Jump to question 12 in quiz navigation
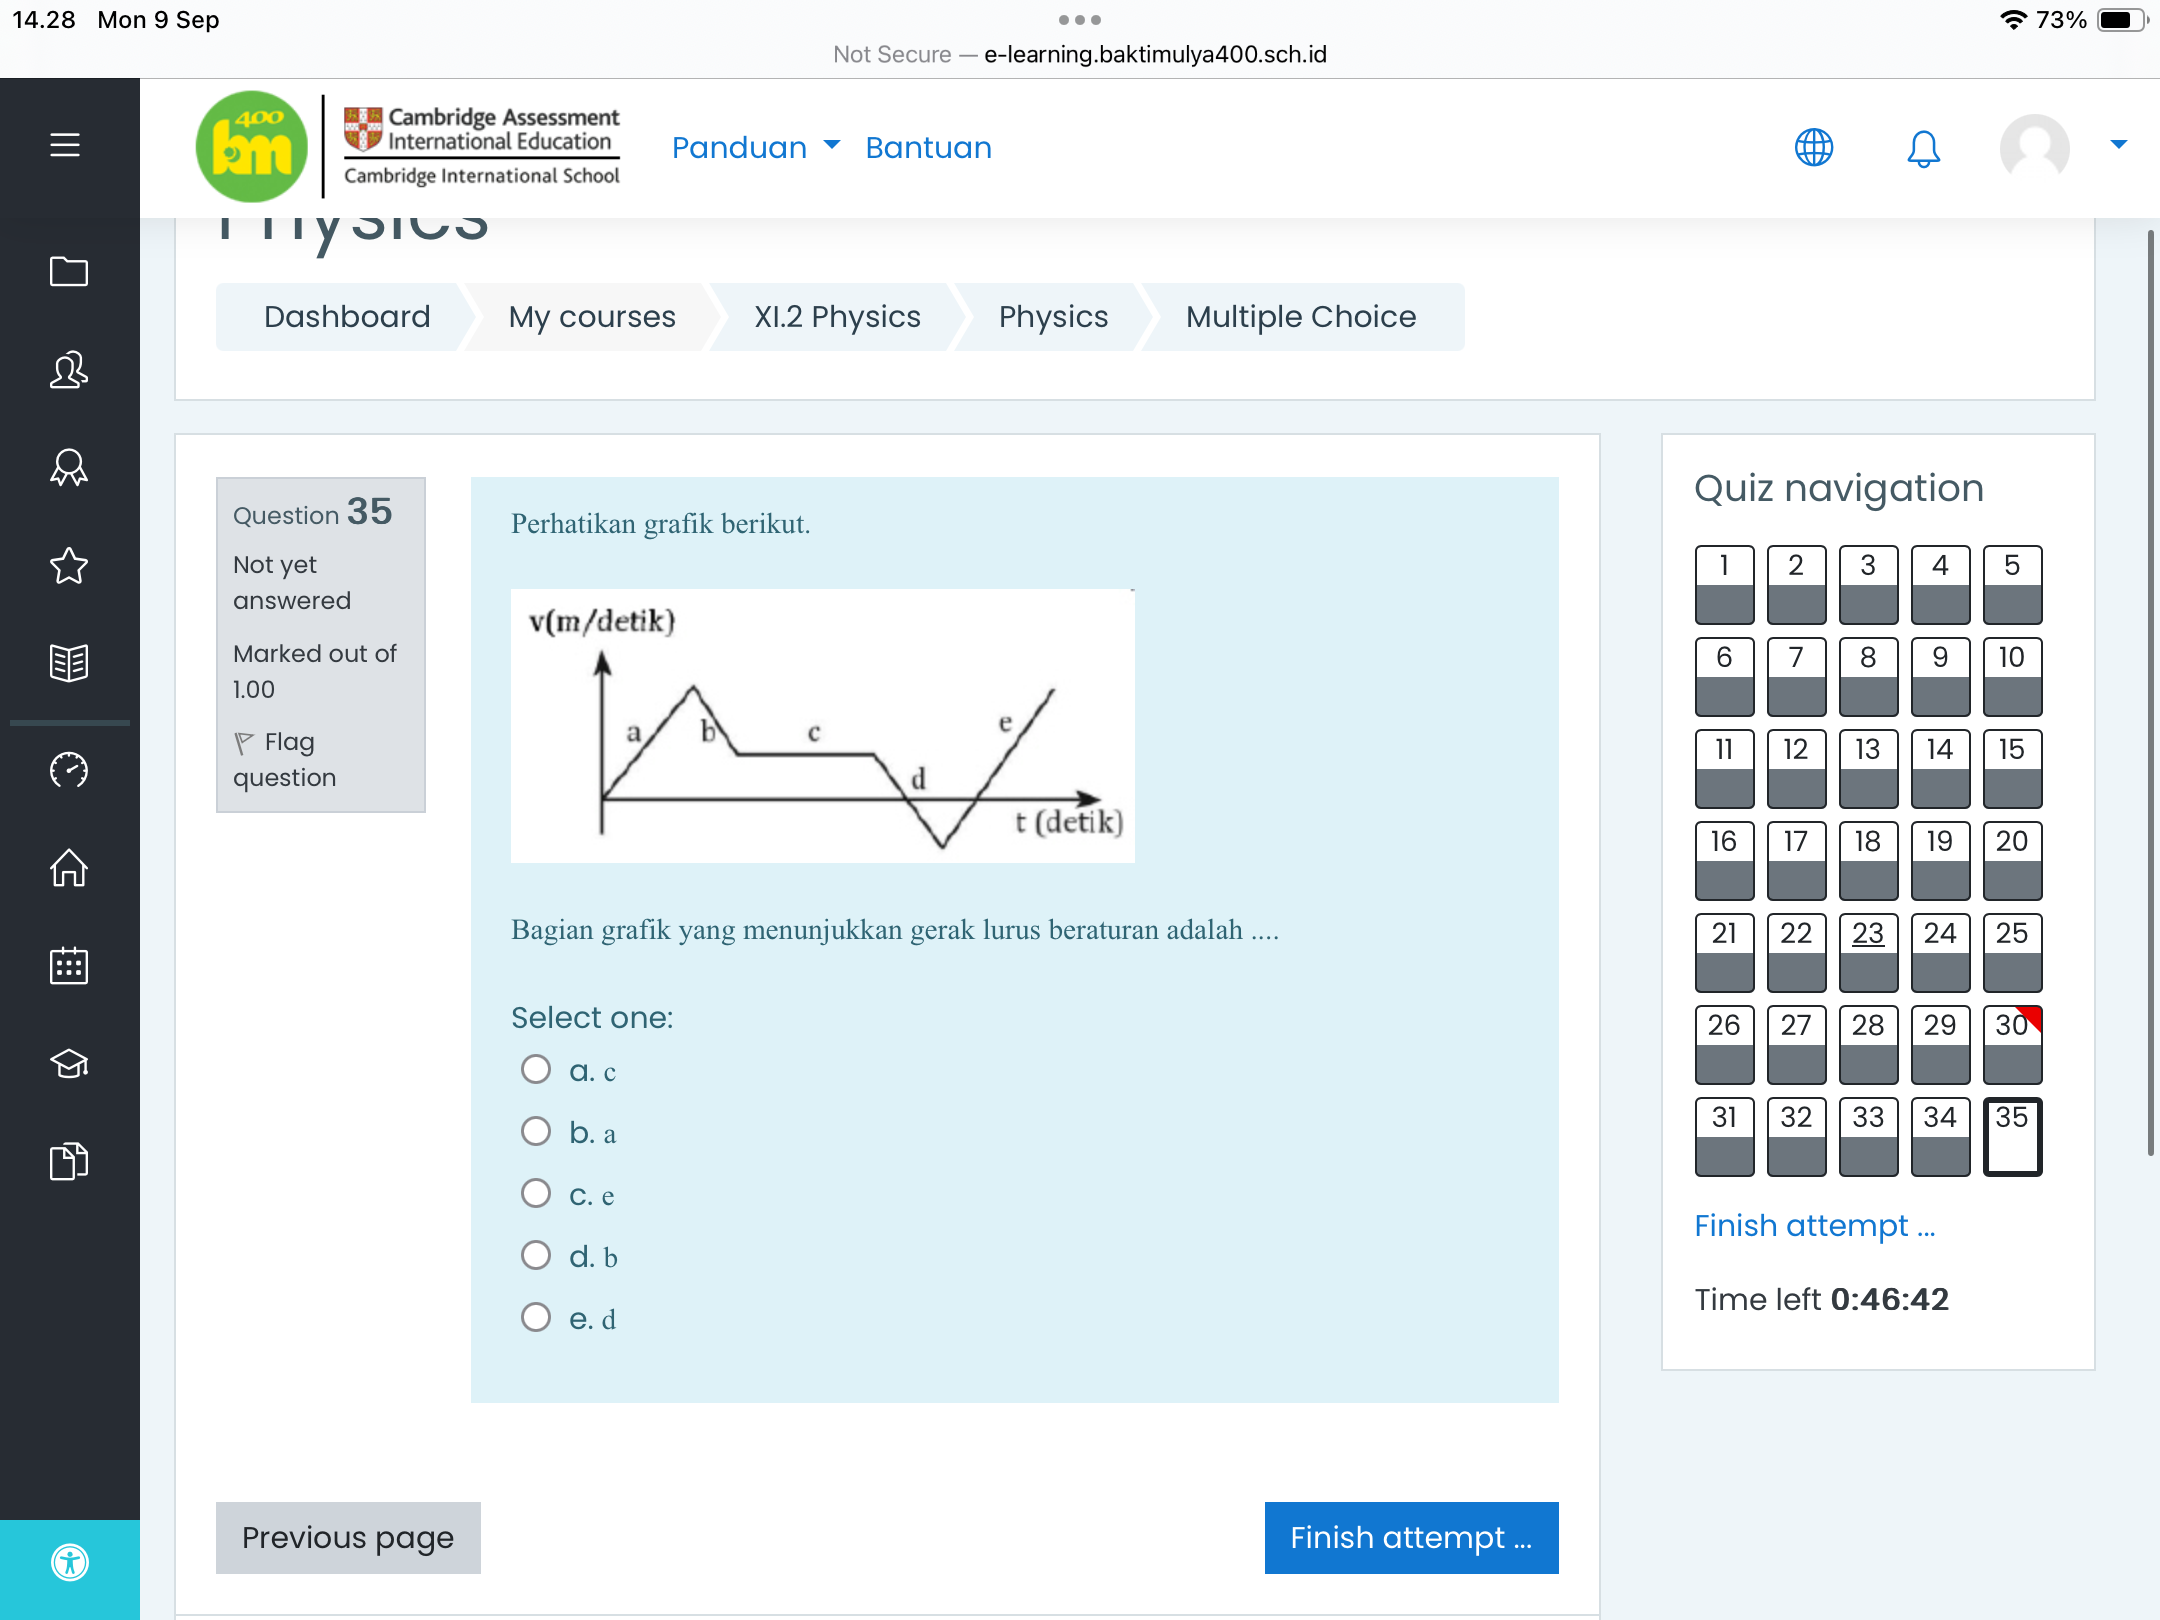This screenshot has height=1620, width=2160. (x=1796, y=768)
